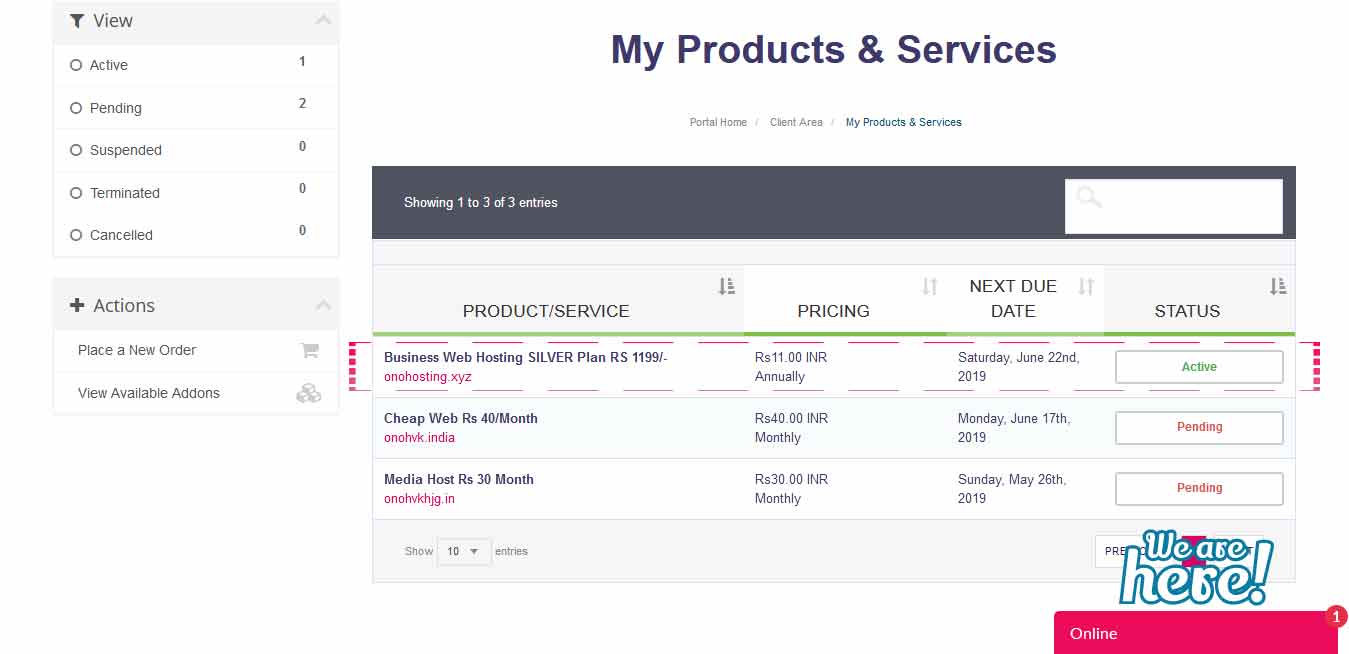The image size is (1349, 654).
Task: Click sort arrows icon in Pricing column
Action: click(x=930, y=287)
